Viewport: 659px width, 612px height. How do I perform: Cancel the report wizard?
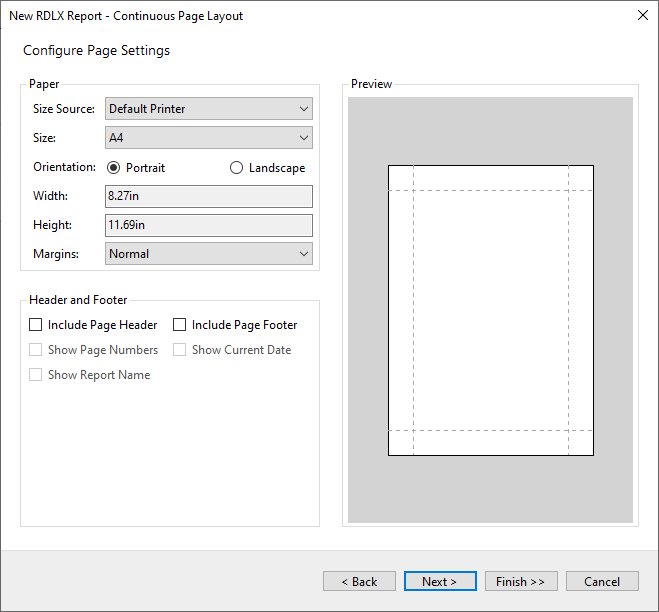tap(602, 581)
